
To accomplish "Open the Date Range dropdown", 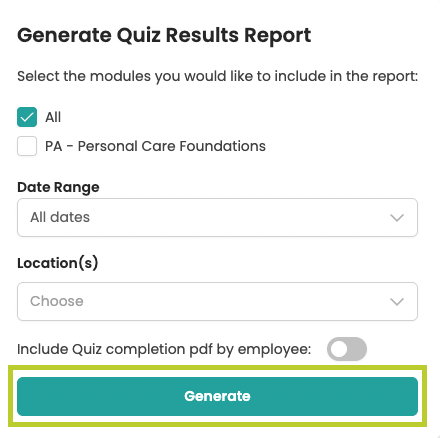I will pos(217,217).
